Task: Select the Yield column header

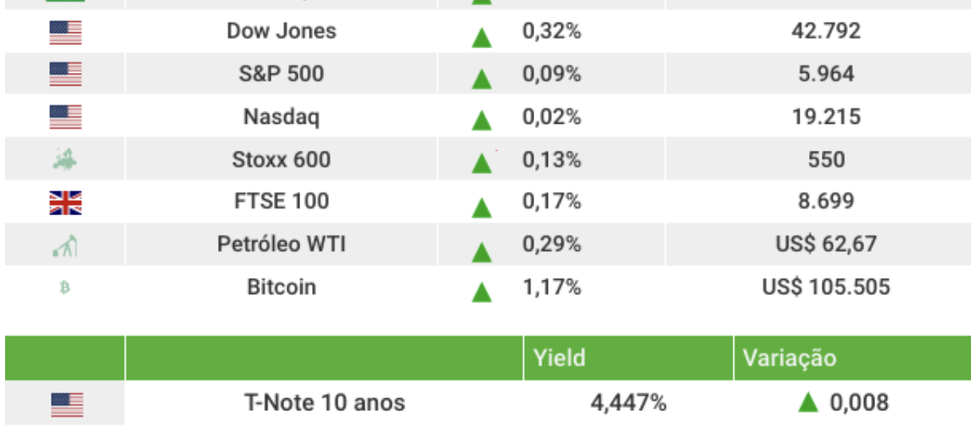Action: 559,358
